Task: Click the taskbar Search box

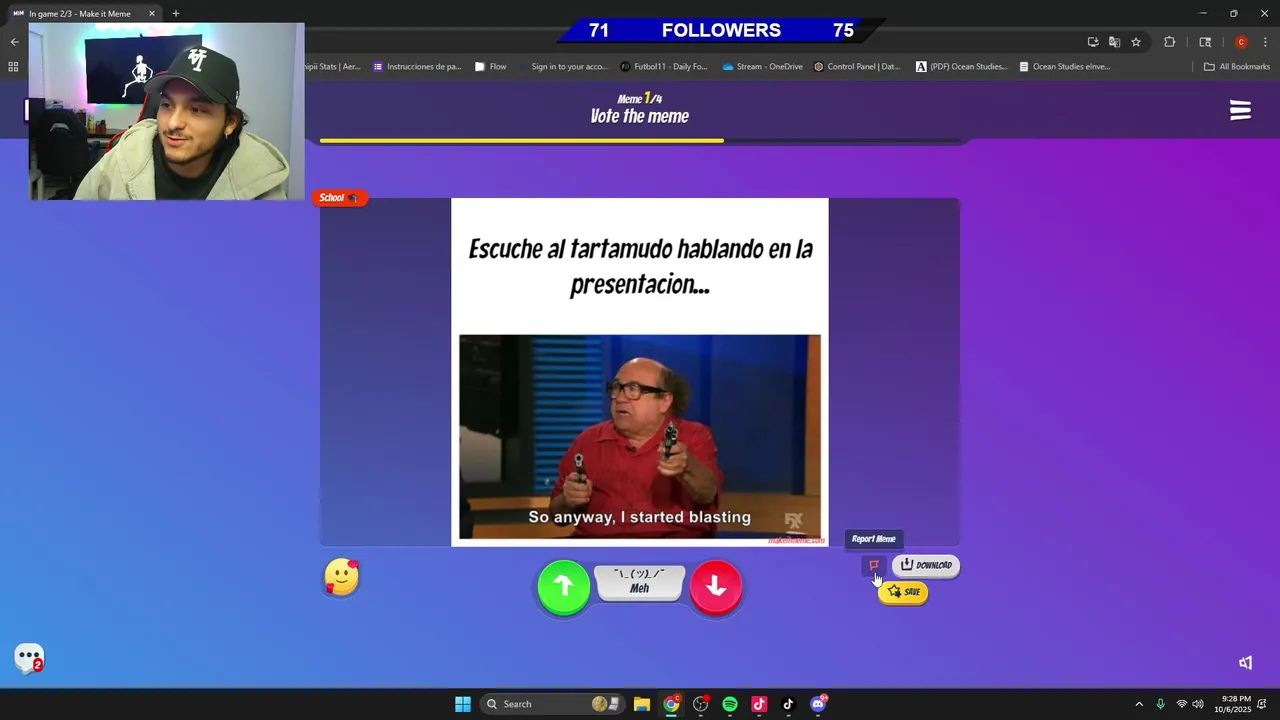Action: tap(552, 704)
